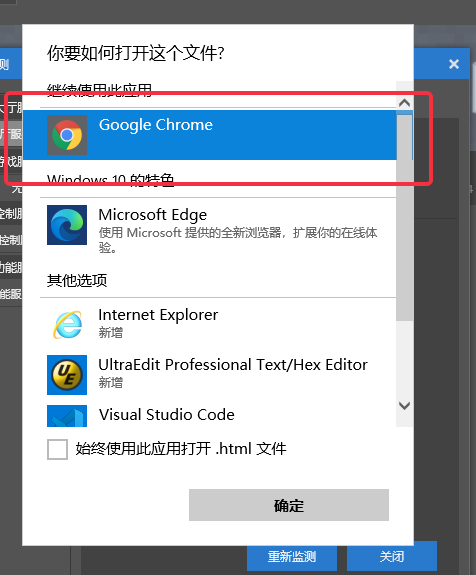476x575 pixels.
Task: Pick the UltraEdit application icon
Action: click(67, 375)
